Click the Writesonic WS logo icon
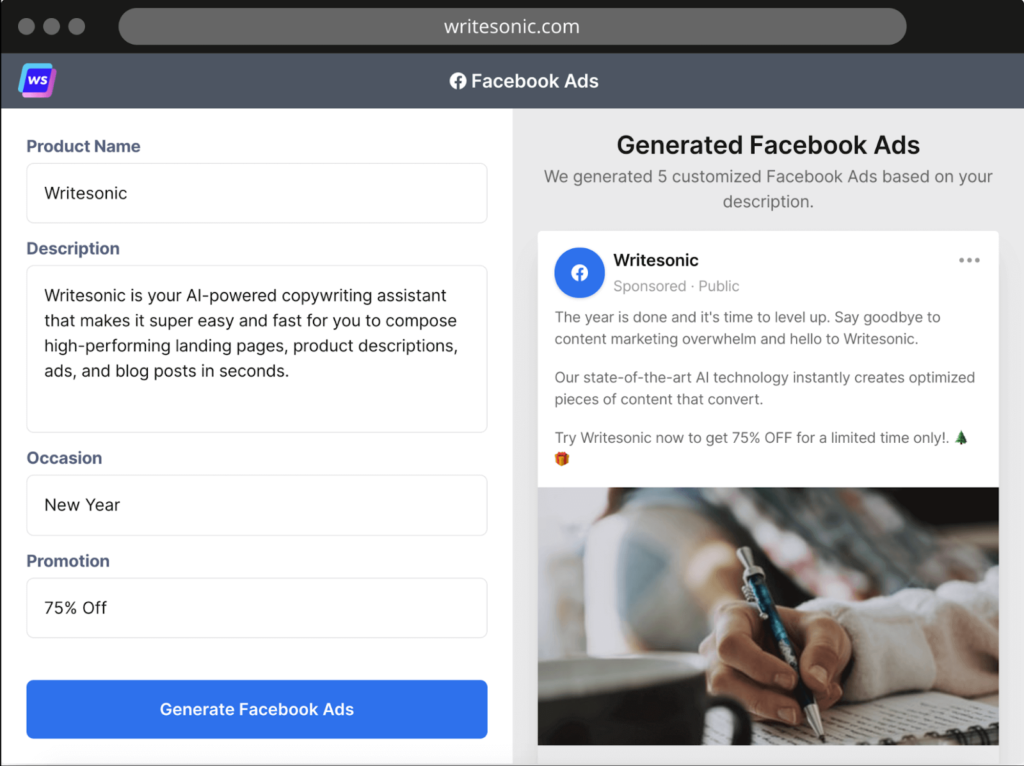 37,80
